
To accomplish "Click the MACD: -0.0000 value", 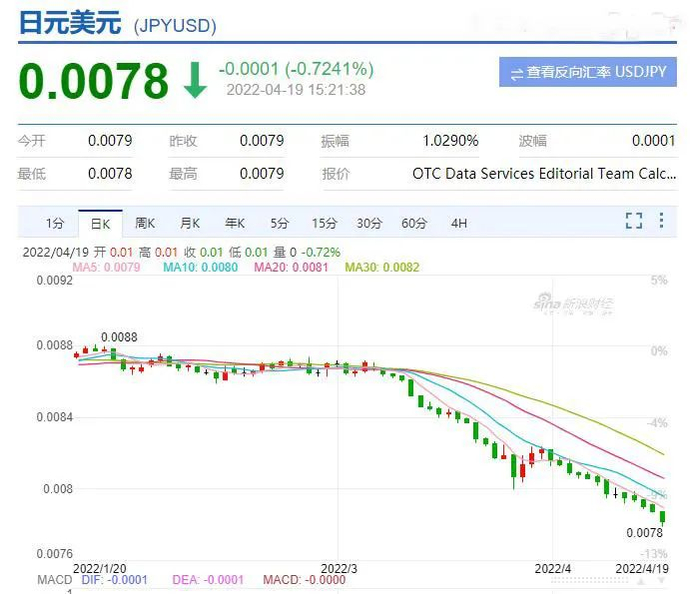I will pyautogui.click(x=304, y=580).
